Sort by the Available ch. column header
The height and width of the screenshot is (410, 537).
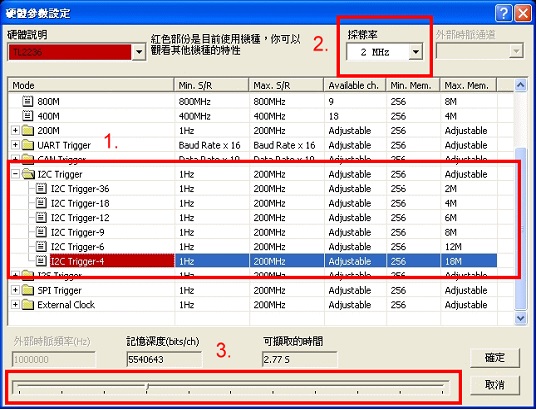coord(355,85)
